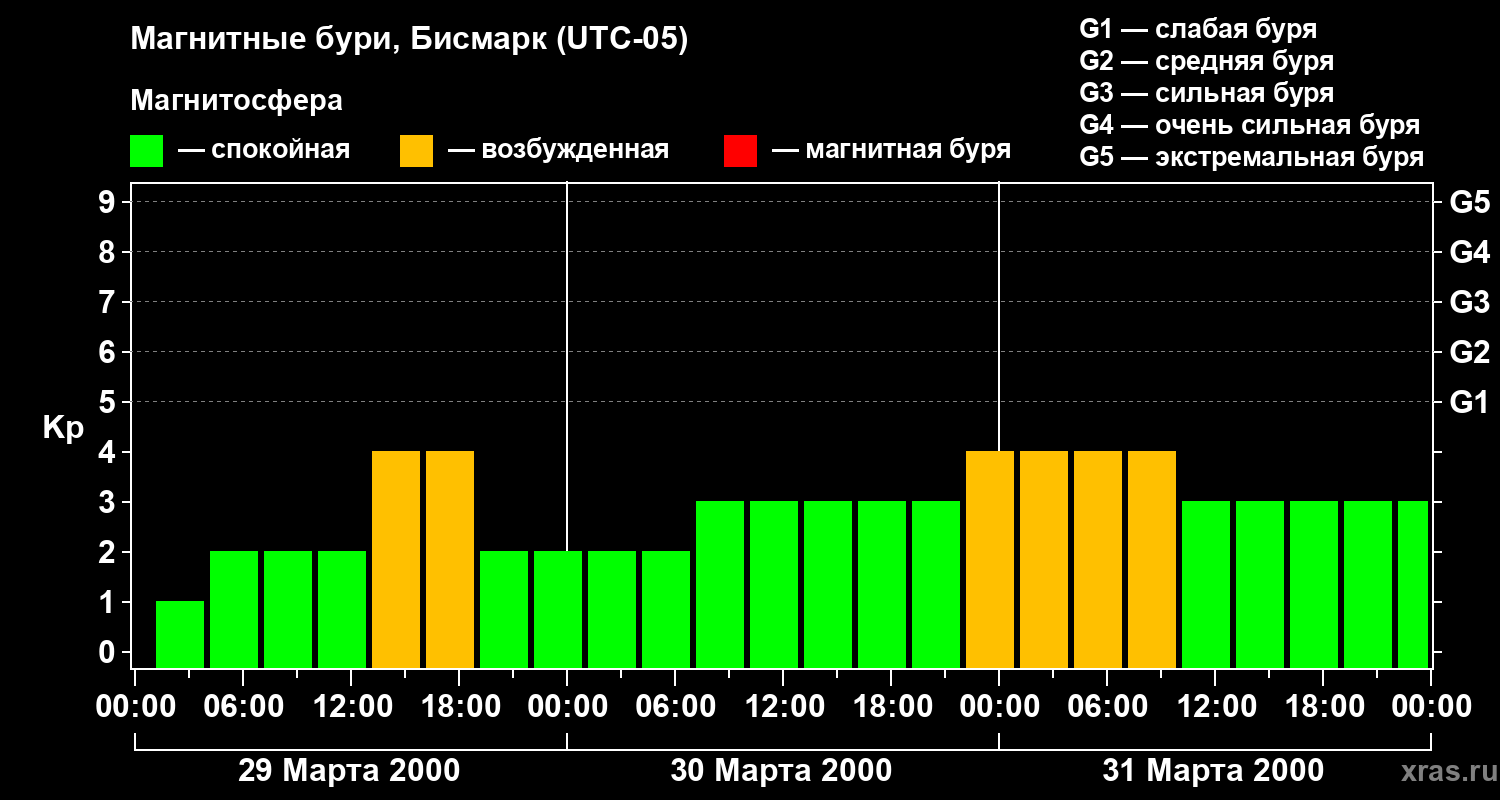Click the 'Kp' axis title
1500x800 pixels.
[63, 428]
